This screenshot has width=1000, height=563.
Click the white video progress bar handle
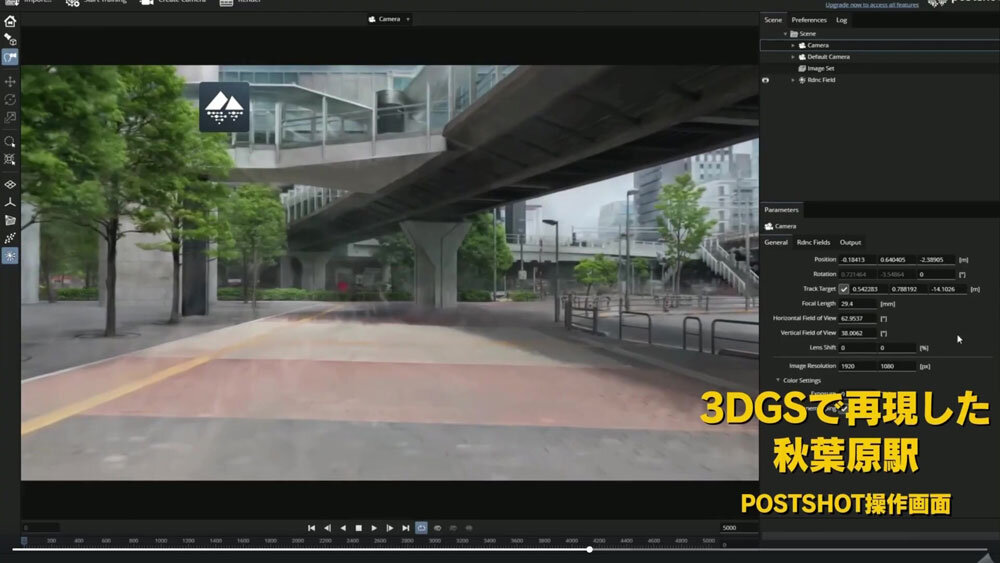coord(590,549)
